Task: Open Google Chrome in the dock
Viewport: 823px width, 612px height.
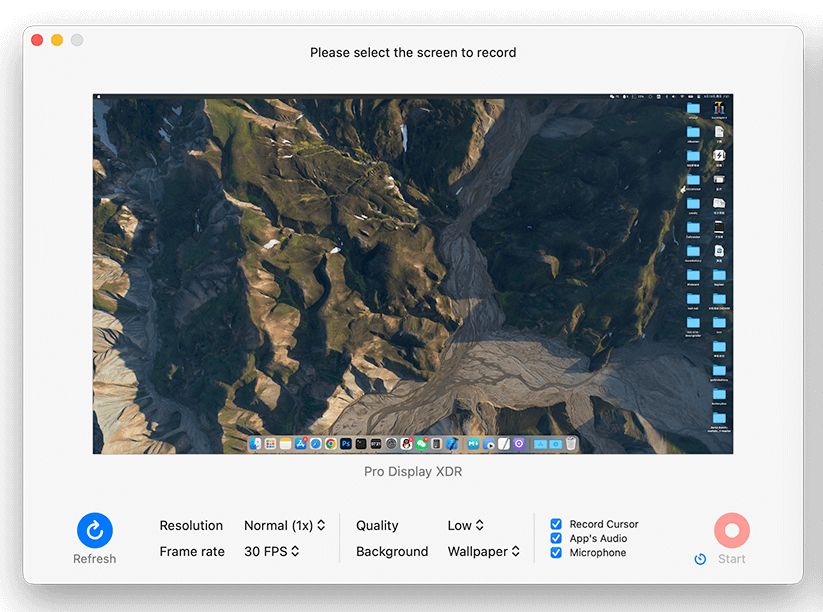Action: 330,443
